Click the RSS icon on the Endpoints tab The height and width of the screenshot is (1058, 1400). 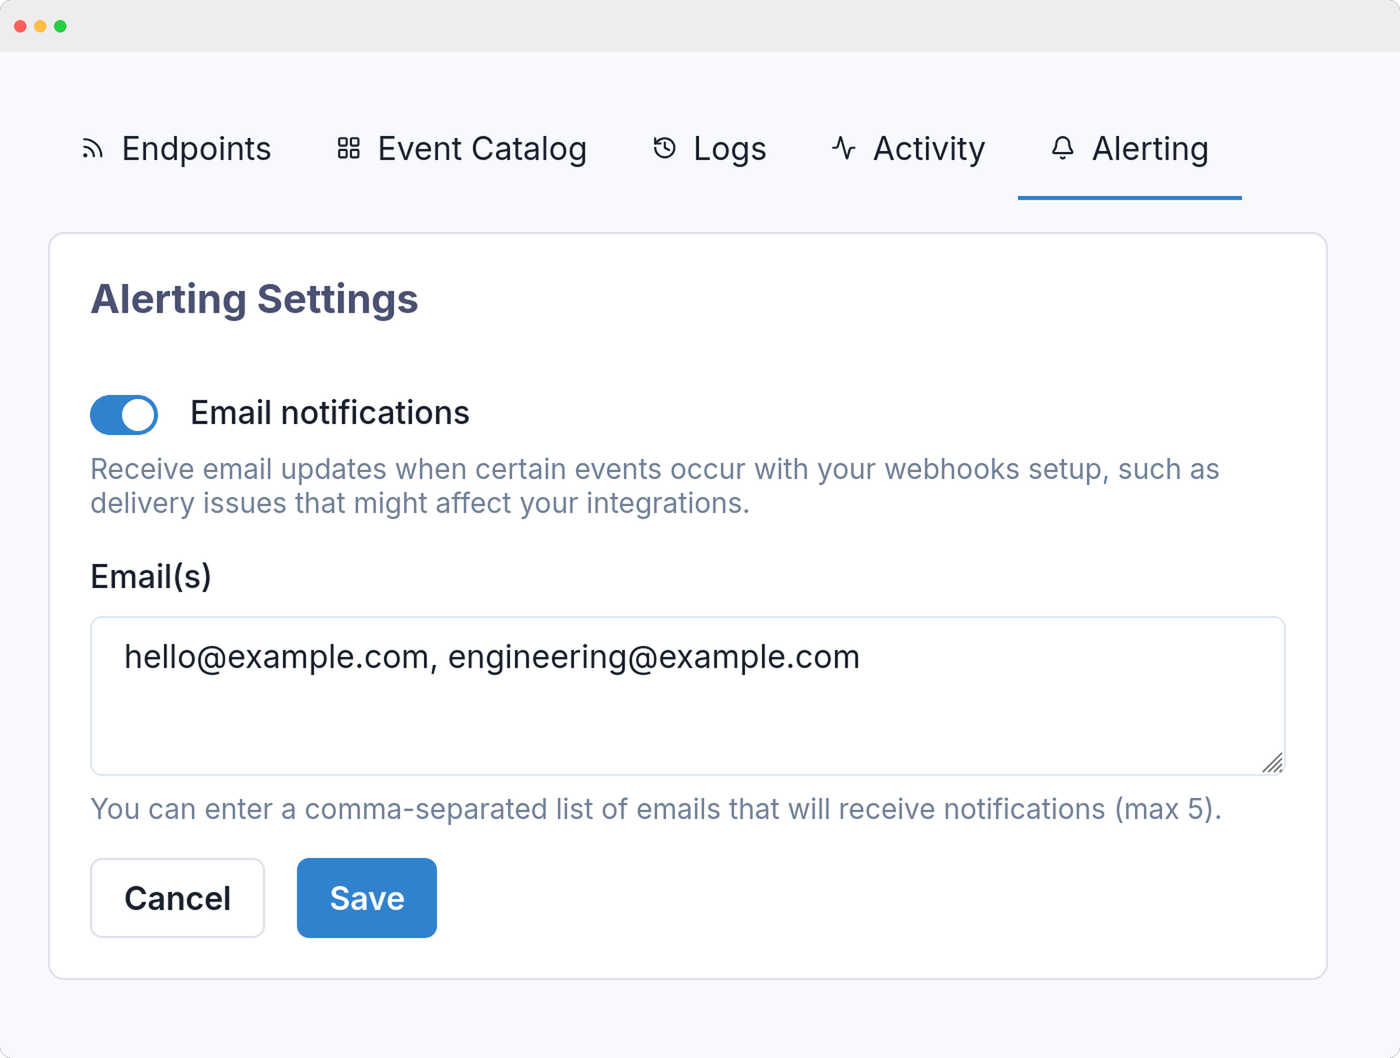pos(93,148)
